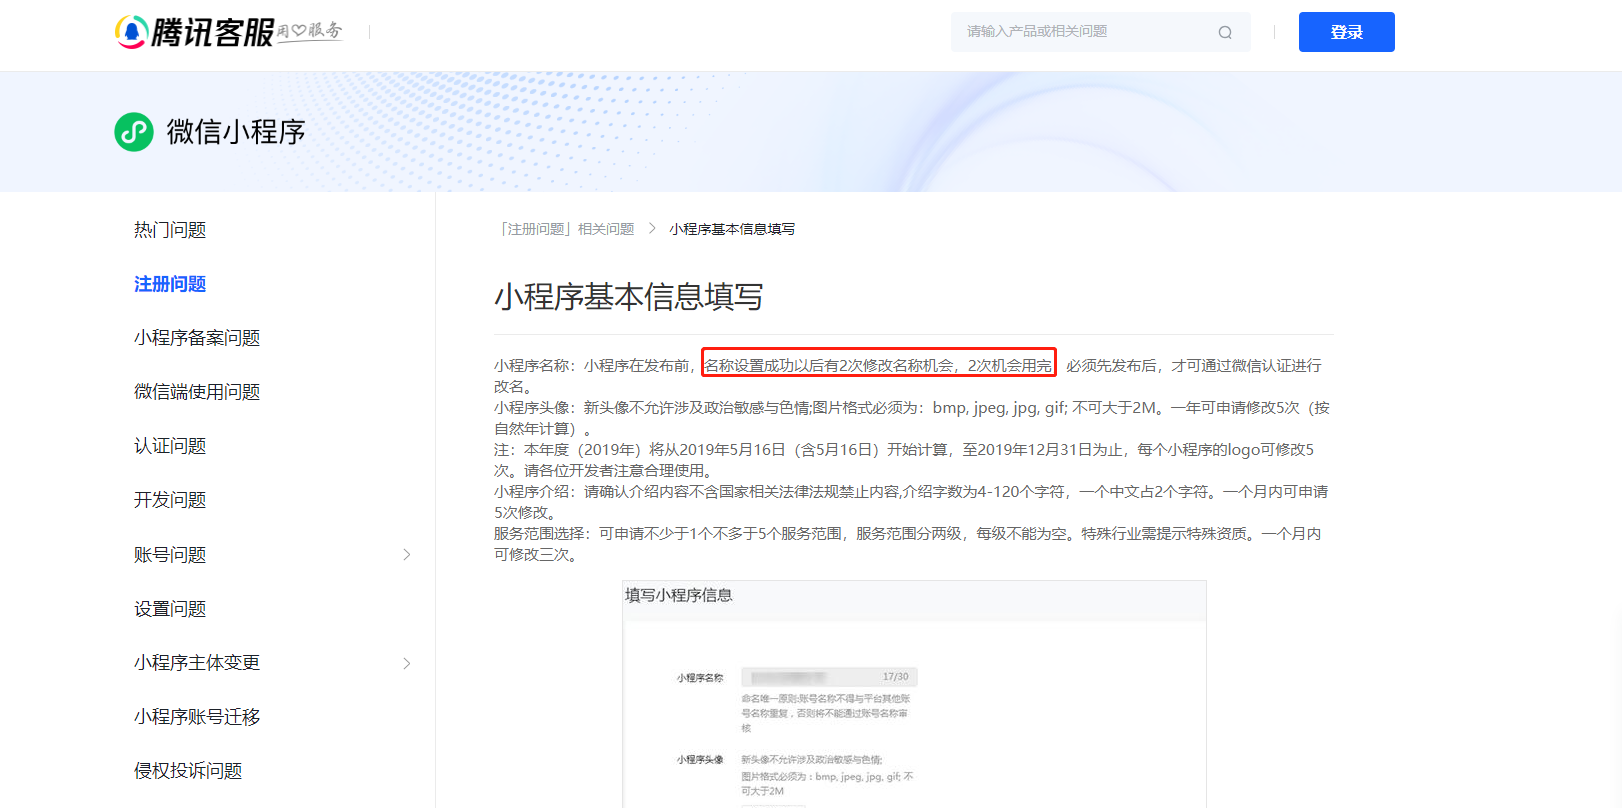Click the 「注册问题」相关问题 breadcrumb link

[565, 229]
